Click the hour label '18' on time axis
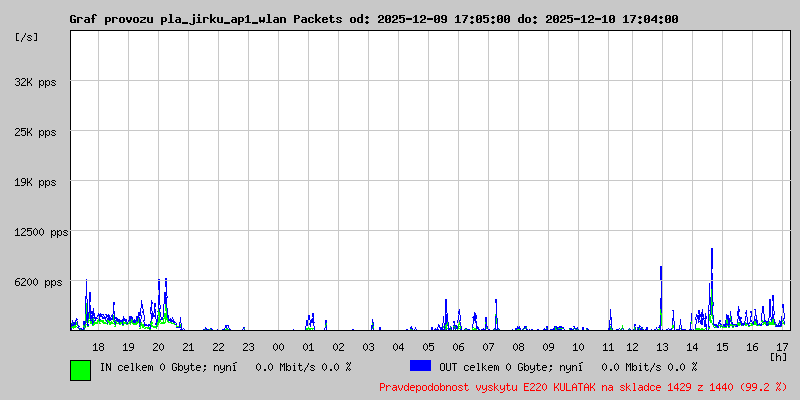The height and width of the screenshot is (400, 800). [x=98, y=347]
